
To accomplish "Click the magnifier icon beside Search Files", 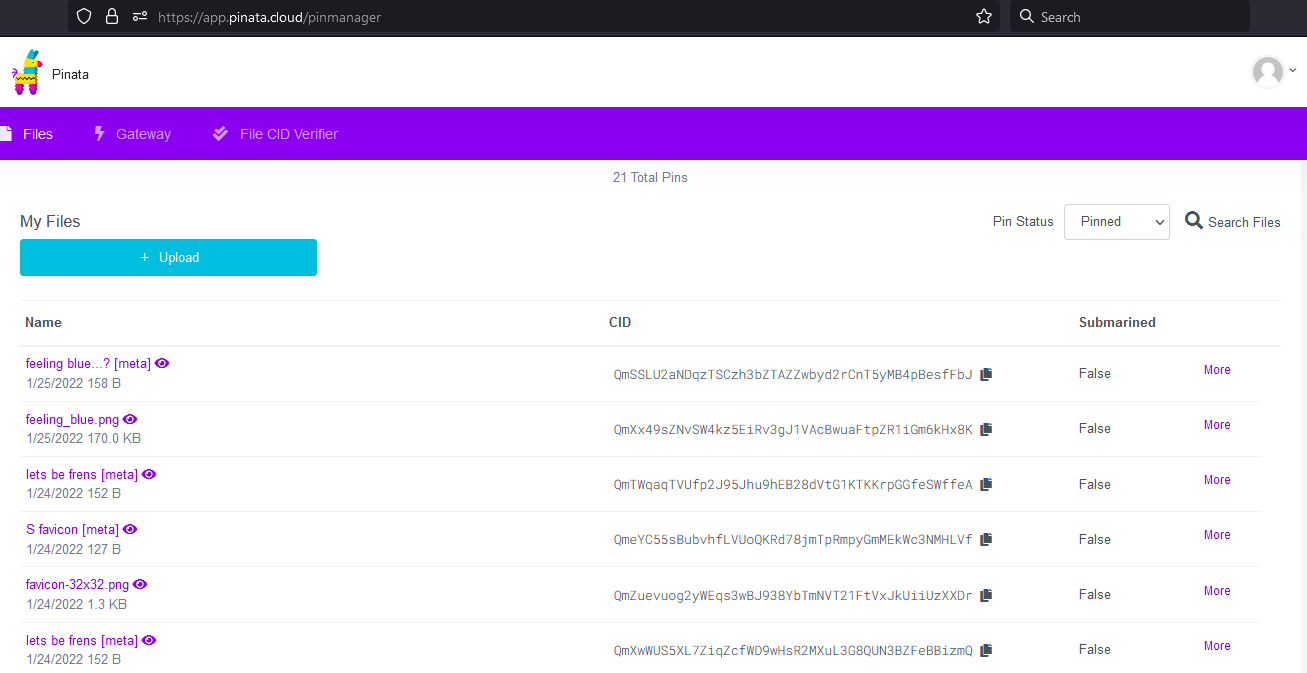I will [x=1194, y=220].
